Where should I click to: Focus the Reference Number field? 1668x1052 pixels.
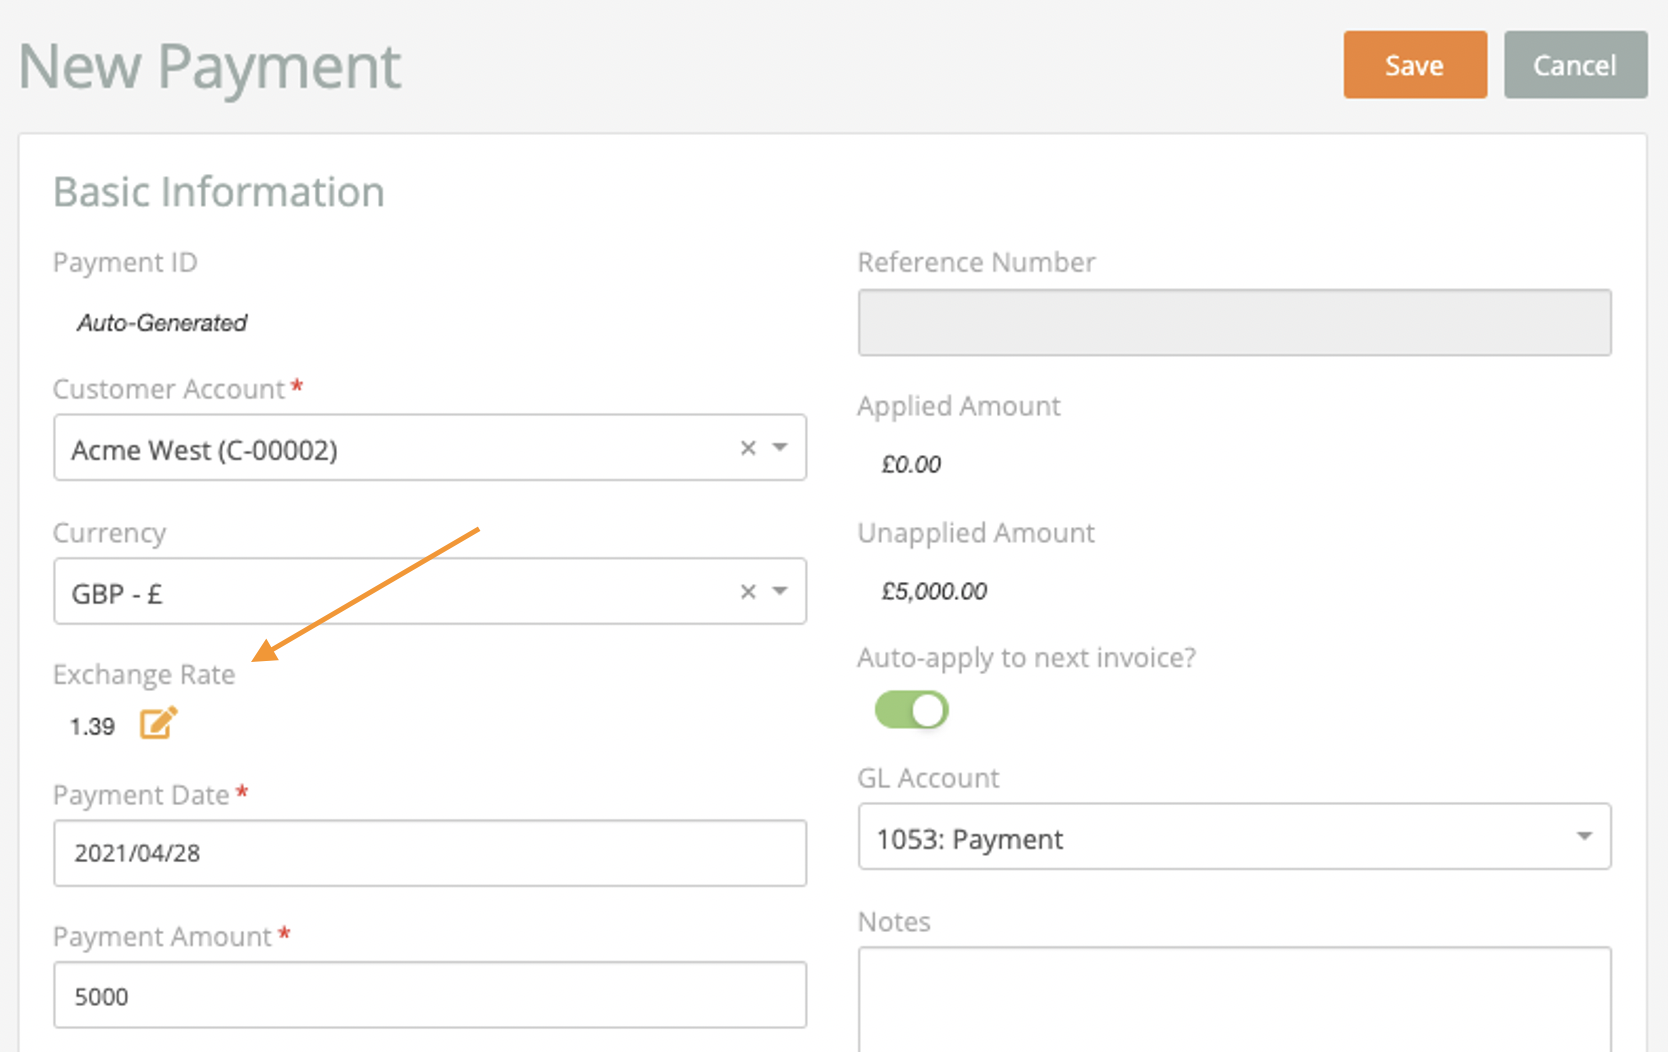[1234, 323]
